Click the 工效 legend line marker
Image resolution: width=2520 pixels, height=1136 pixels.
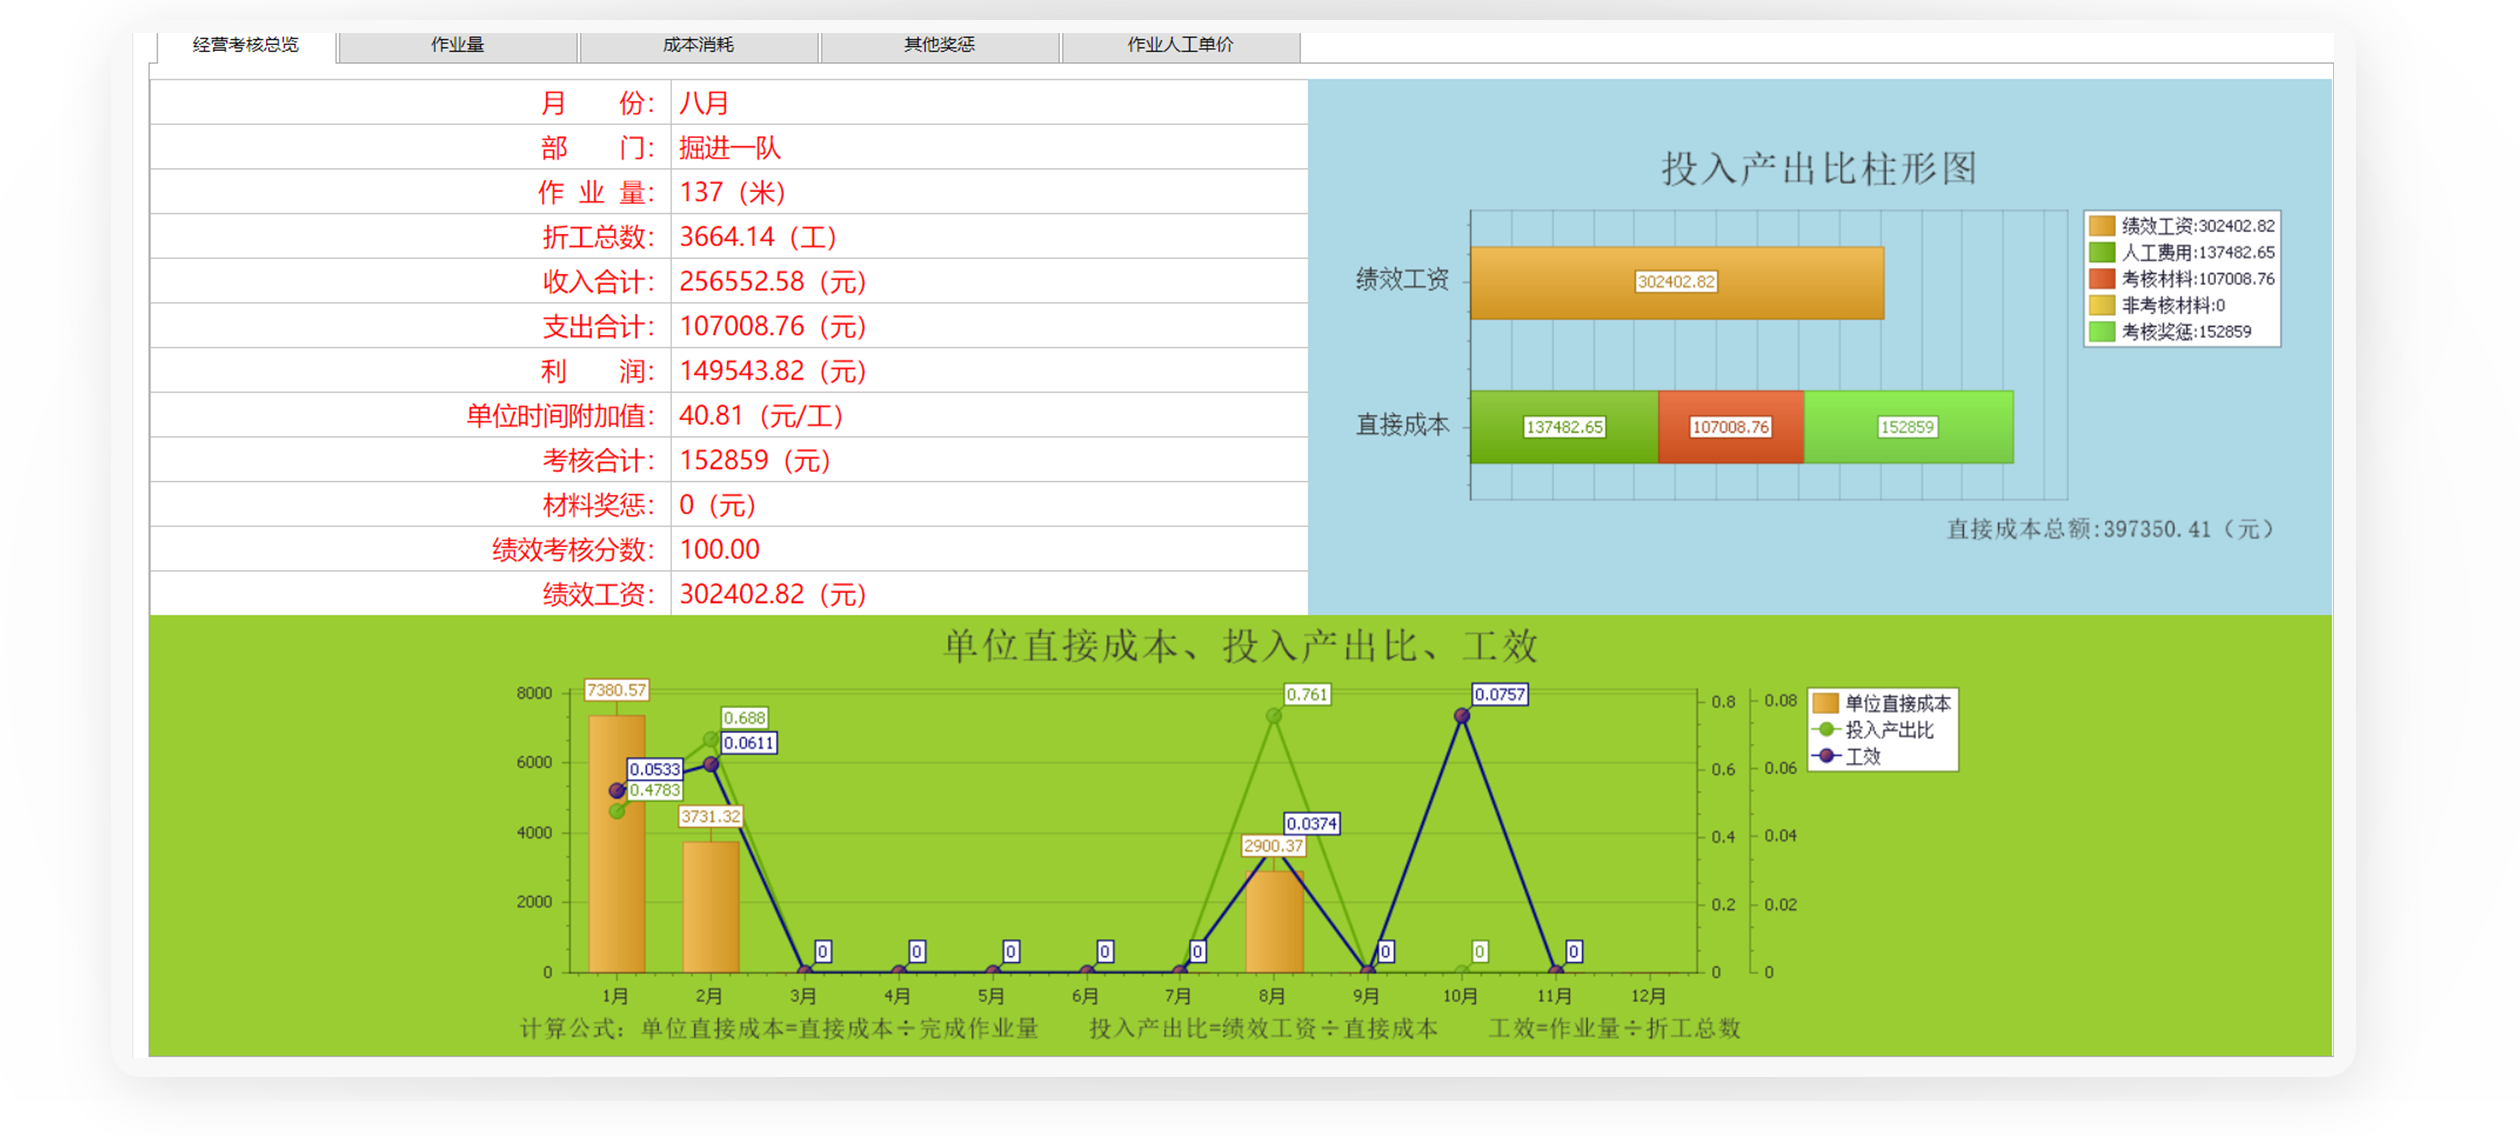[1826, 756]
